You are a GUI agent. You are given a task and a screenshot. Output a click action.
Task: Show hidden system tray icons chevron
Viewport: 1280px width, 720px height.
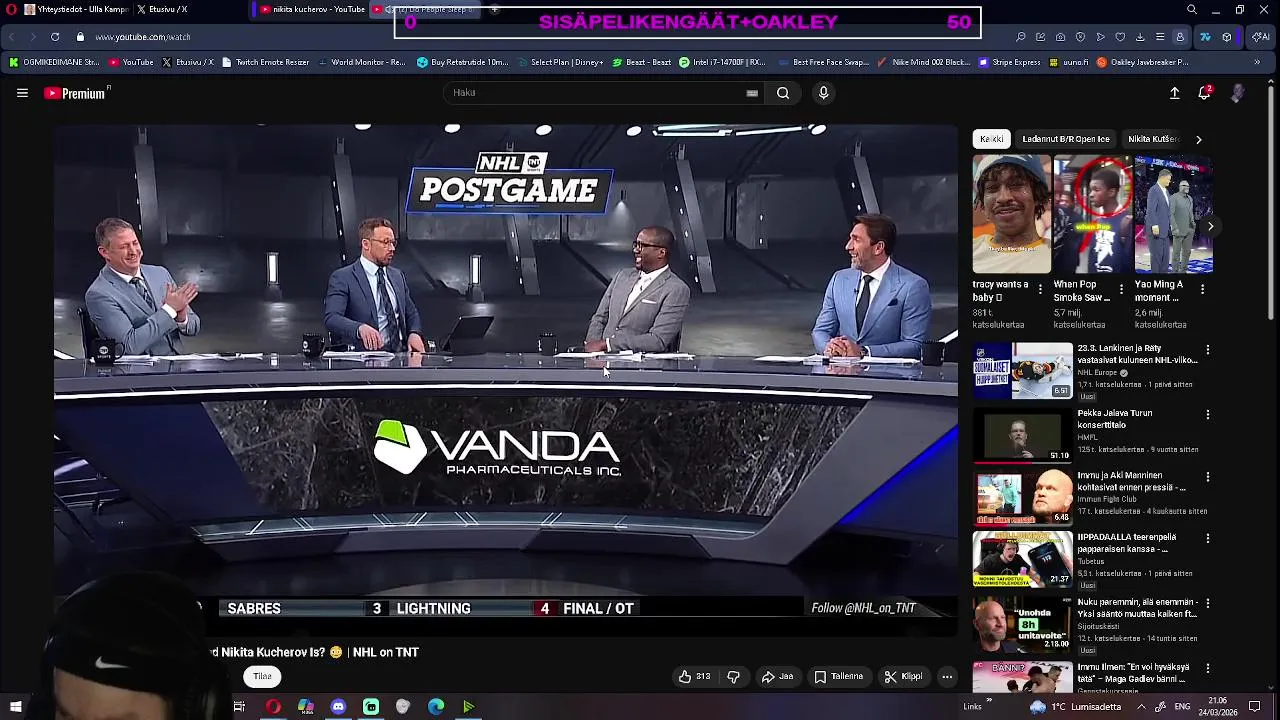pyautogui.click(x=1141, y=707)
